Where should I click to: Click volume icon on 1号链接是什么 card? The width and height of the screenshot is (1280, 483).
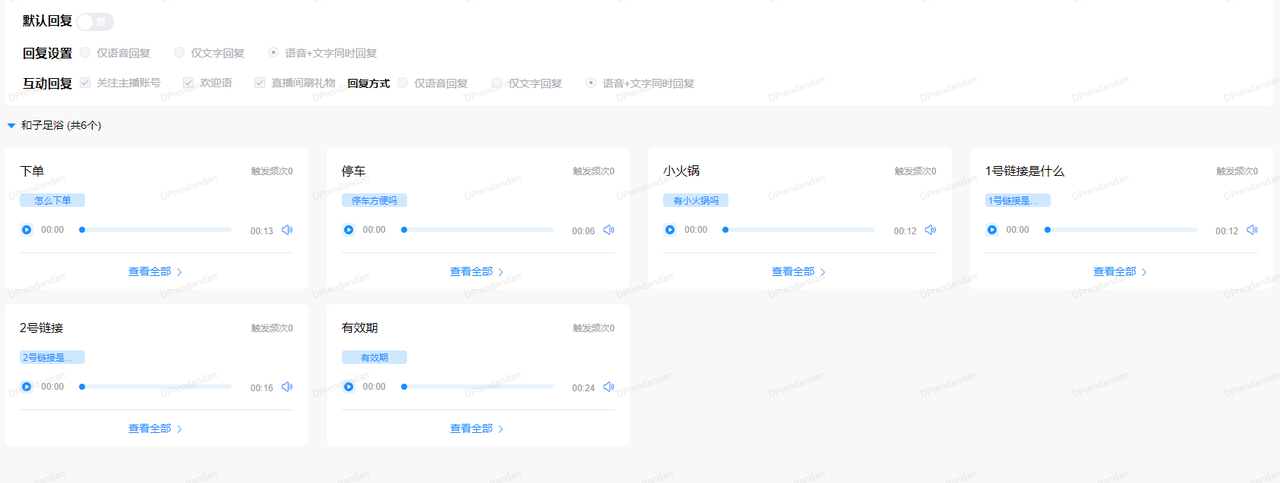coord(1252,230)
